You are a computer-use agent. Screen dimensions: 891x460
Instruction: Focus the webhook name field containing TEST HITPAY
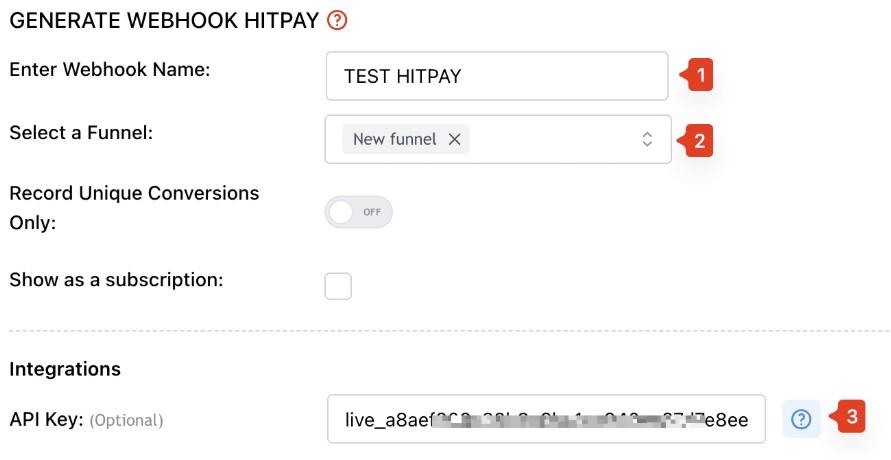coord(497,76)
